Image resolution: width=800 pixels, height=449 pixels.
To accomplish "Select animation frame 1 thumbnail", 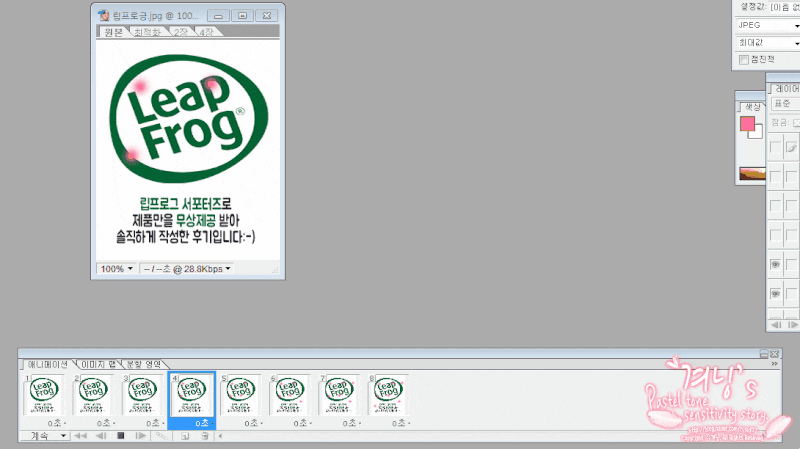I will click(44, 395).
